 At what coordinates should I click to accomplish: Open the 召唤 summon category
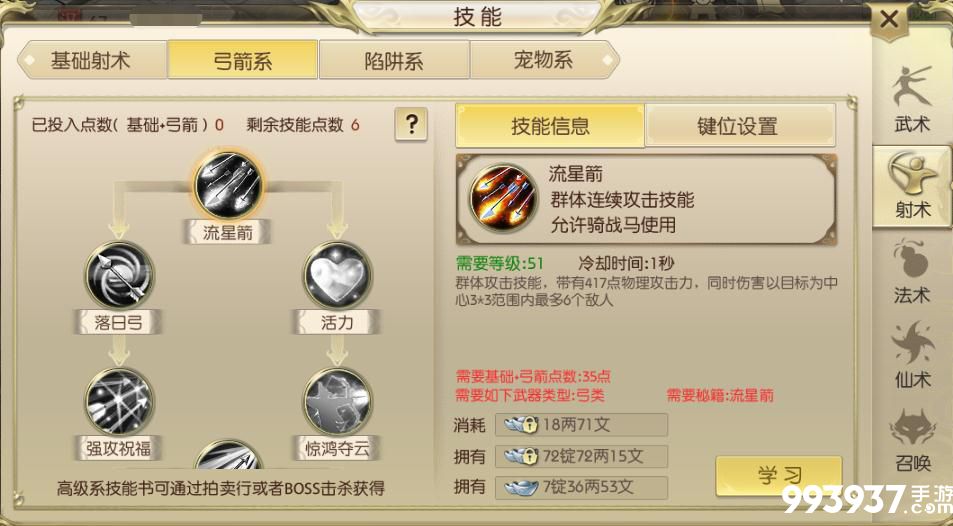coord(912,440)
